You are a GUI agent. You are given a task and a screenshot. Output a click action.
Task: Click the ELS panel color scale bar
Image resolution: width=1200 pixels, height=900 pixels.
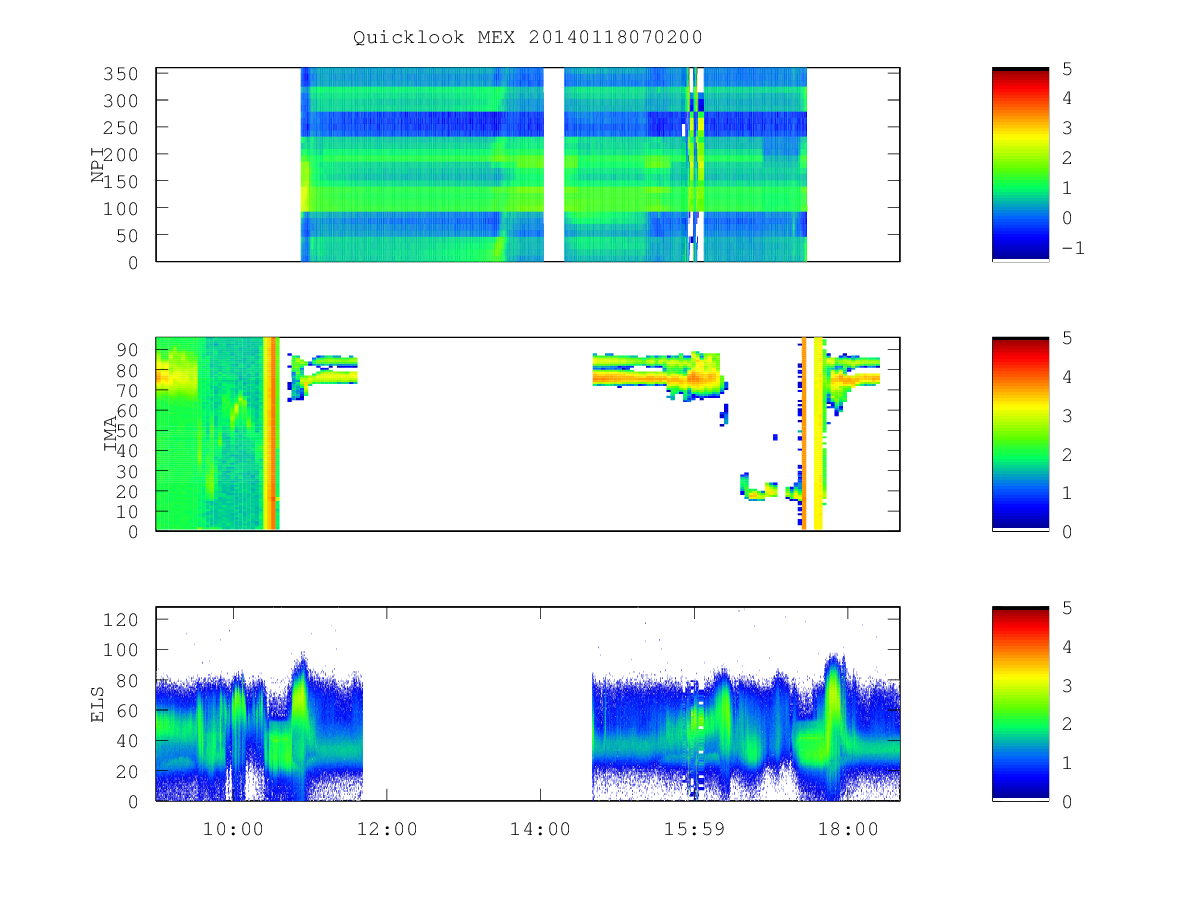[x=1020, y=704]
